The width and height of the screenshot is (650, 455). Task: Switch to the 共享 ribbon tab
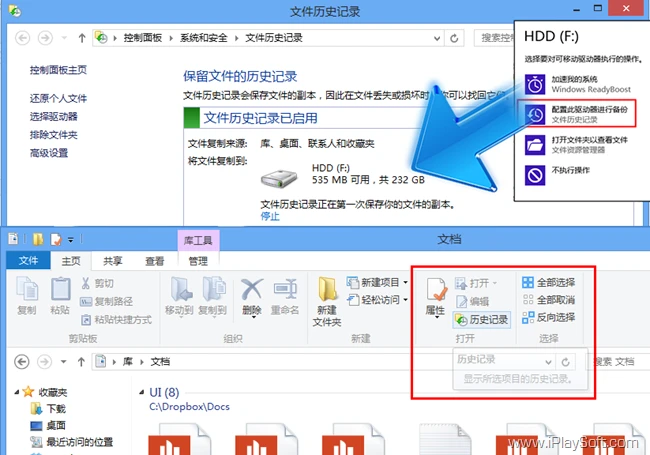pos(113,261)
